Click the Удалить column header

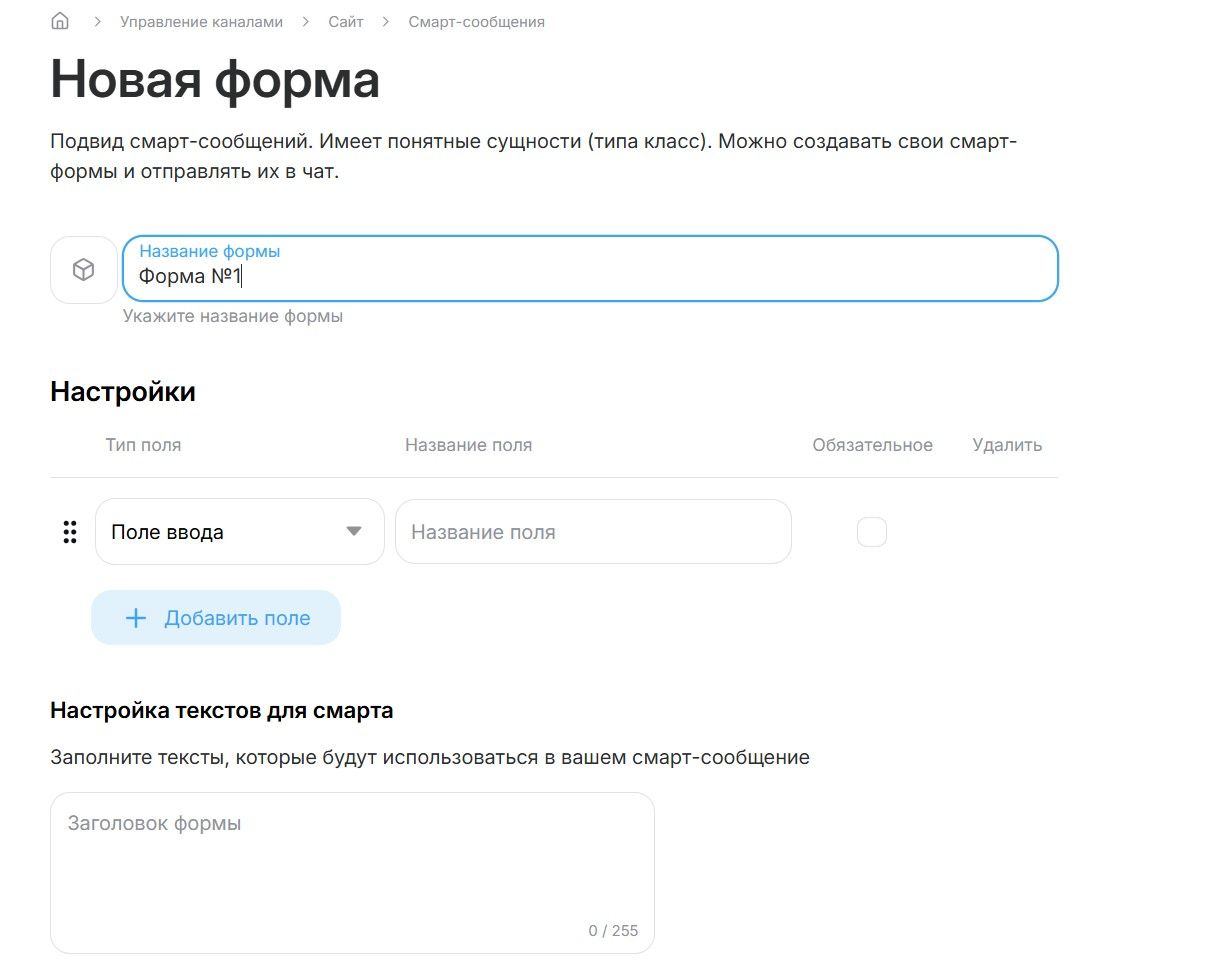click(1007, 445)
